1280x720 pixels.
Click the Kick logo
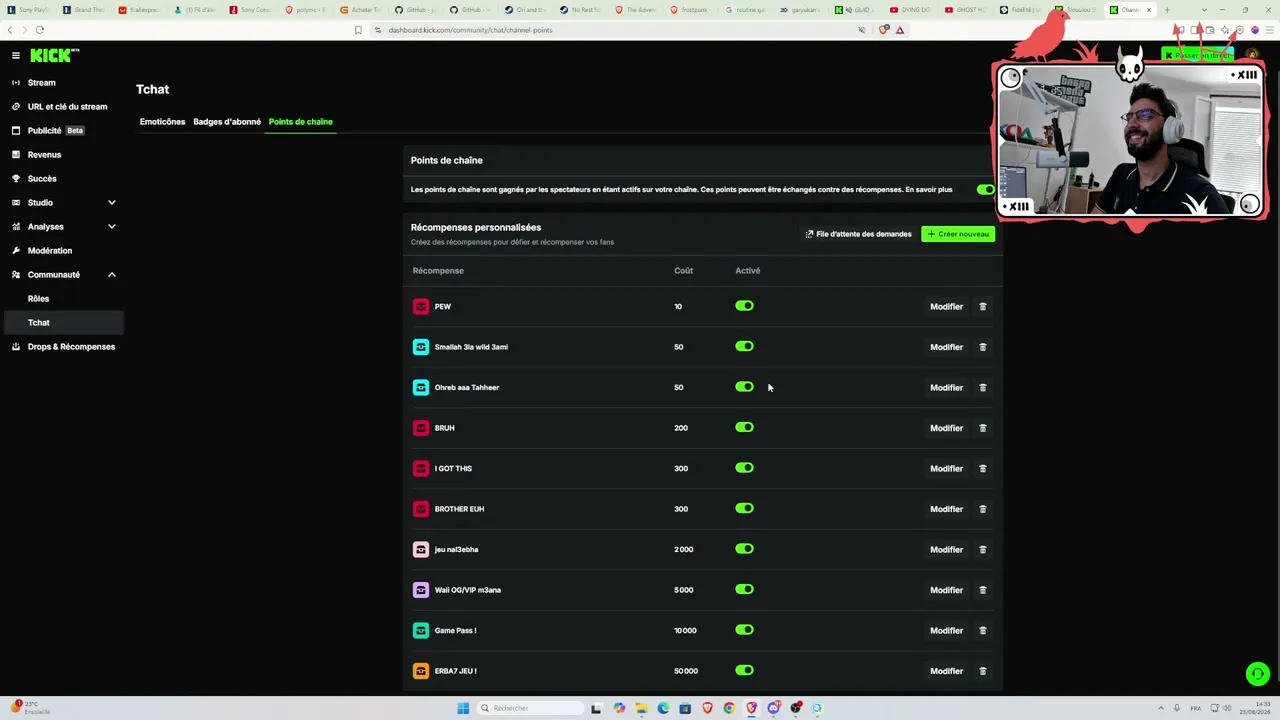54,56
